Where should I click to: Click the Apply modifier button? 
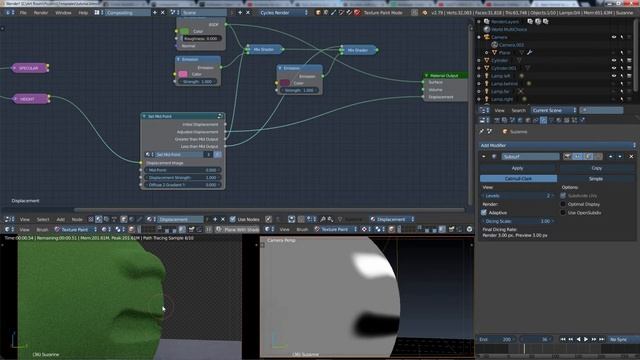518,168
